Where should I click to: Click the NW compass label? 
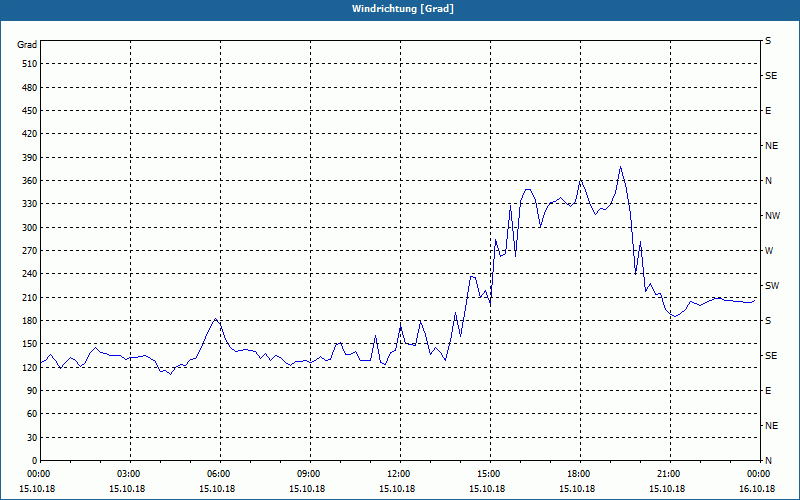(x=772, y=216)
